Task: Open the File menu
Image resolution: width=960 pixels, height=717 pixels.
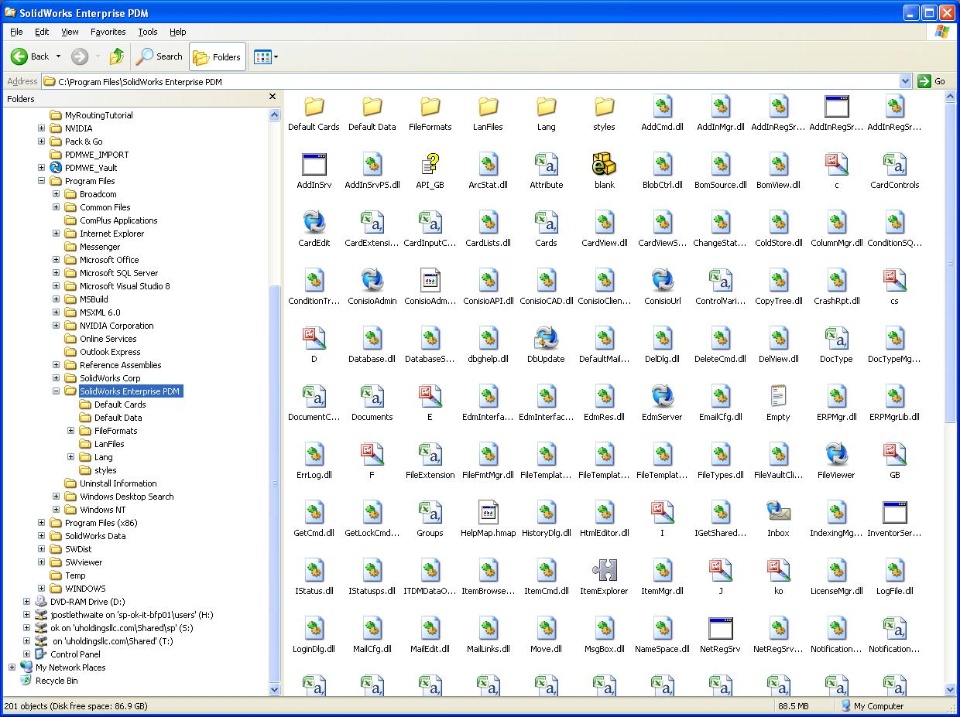Action: 17,32
